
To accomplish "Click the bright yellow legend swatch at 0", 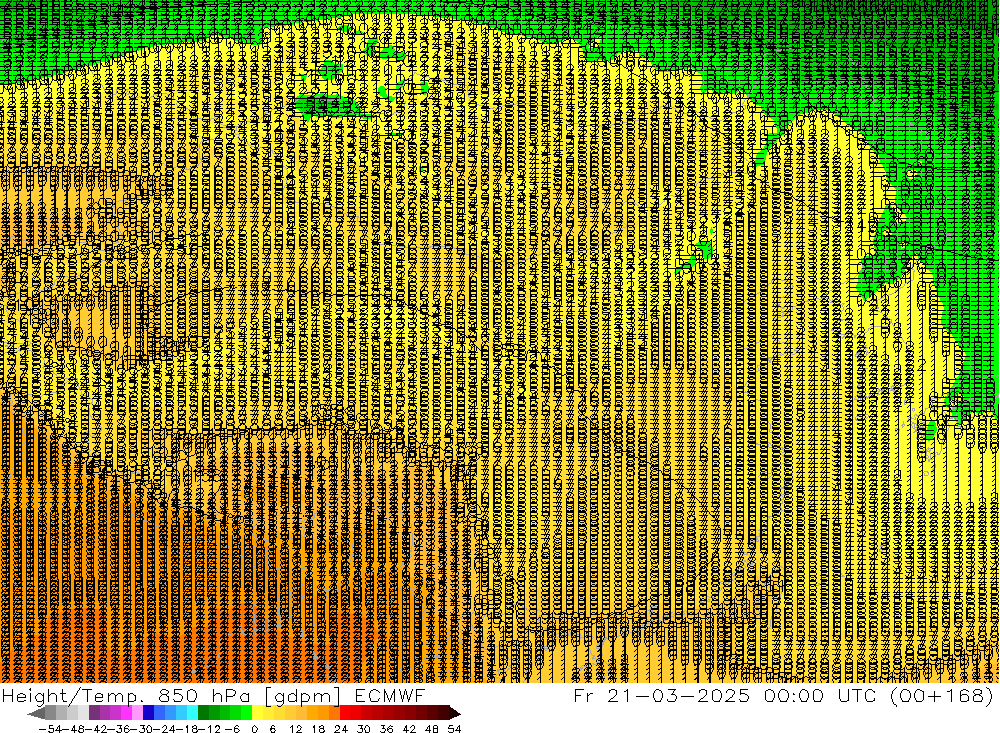I will coord(257,713).
